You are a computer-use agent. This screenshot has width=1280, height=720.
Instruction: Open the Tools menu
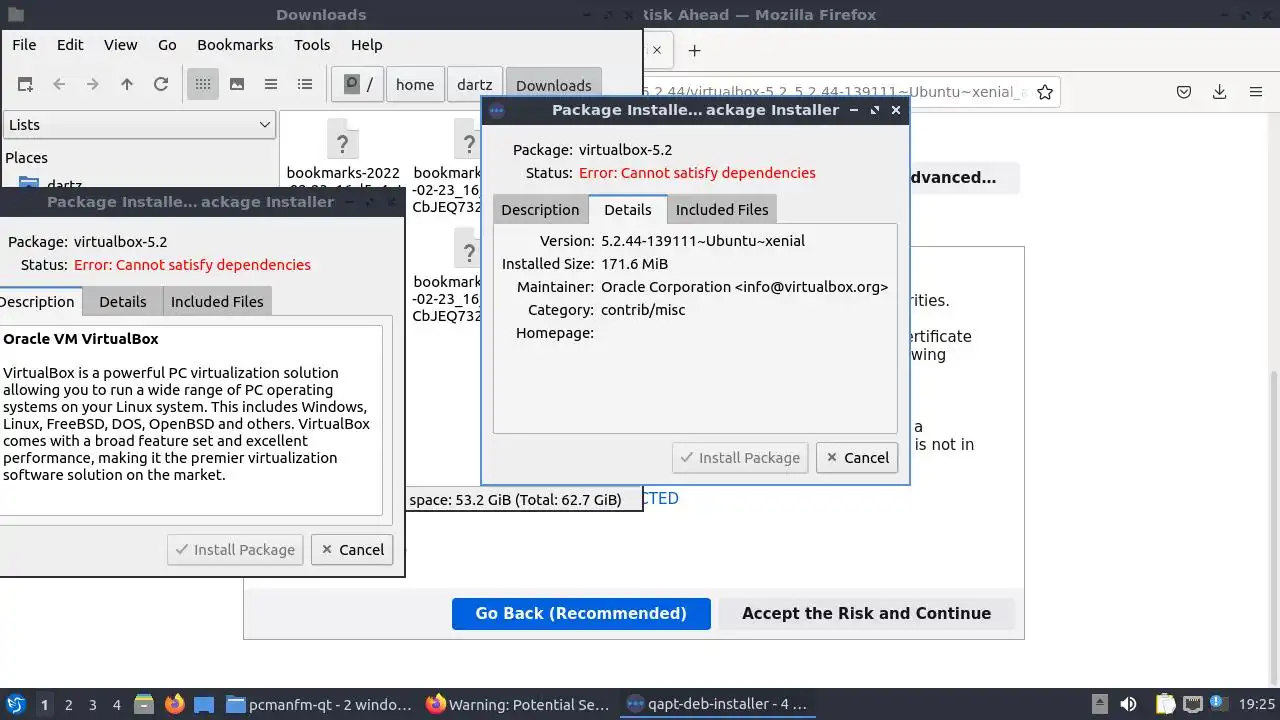pyautogui.click(x=312, y=45)
